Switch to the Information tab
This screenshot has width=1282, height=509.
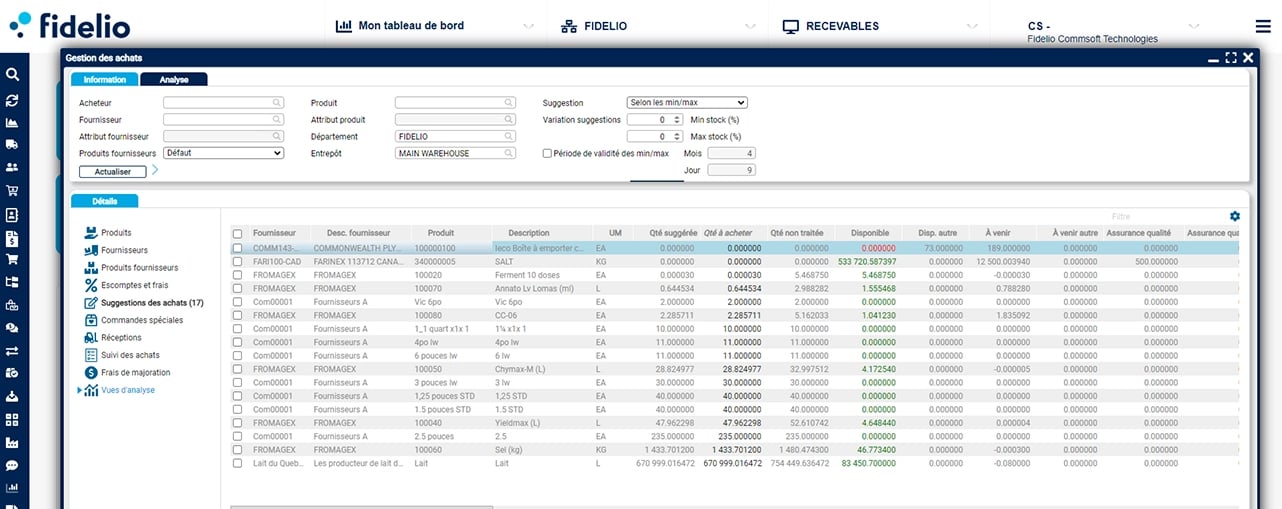(x=104, y=79)
